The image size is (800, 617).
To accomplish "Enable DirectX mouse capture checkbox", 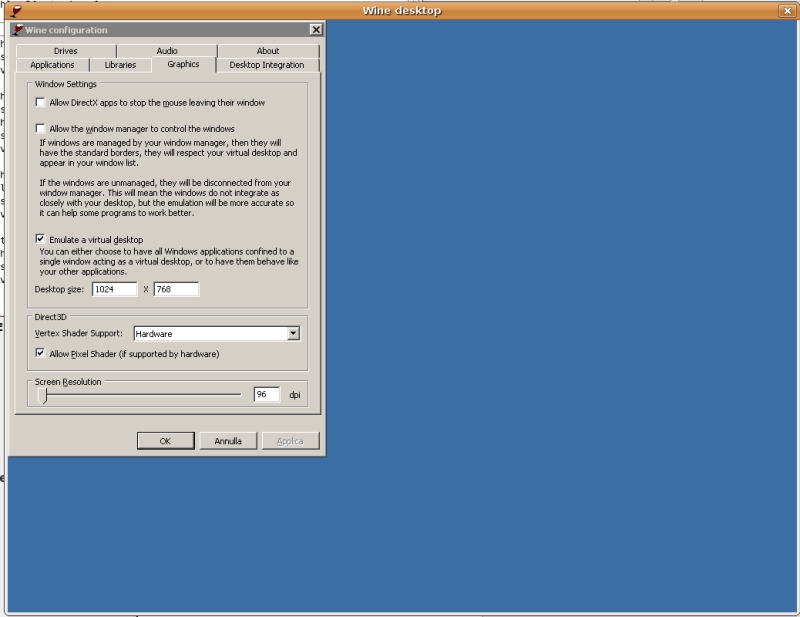I will [40, 102].
